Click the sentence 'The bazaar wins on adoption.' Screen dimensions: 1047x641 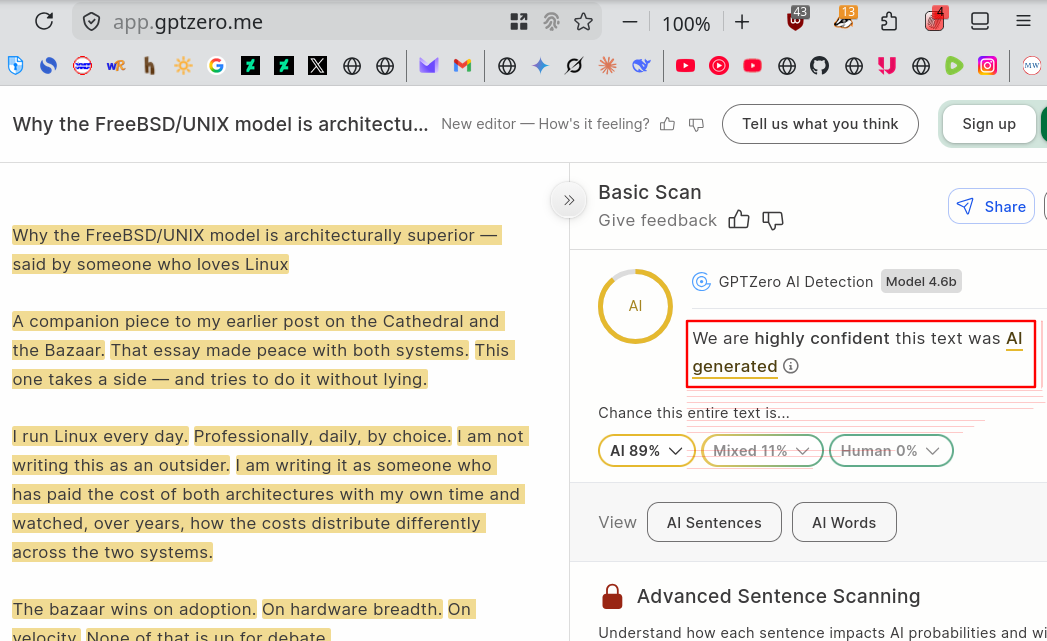click(x=134, y=610)
